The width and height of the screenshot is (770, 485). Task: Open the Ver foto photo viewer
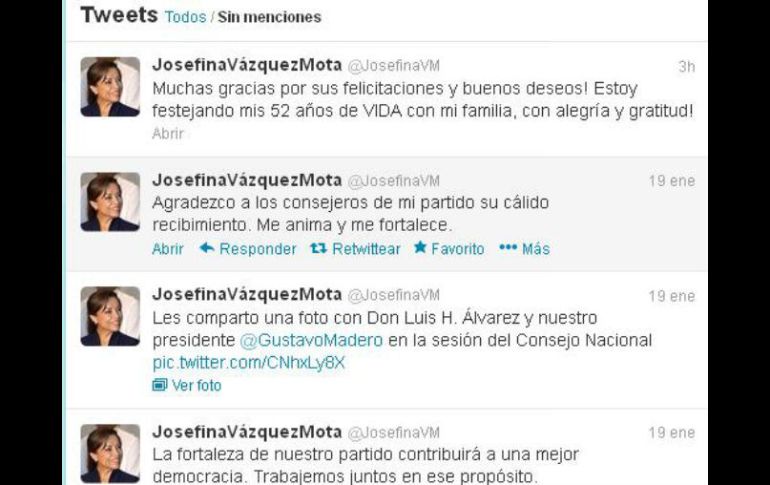click(x=196, y=385)
